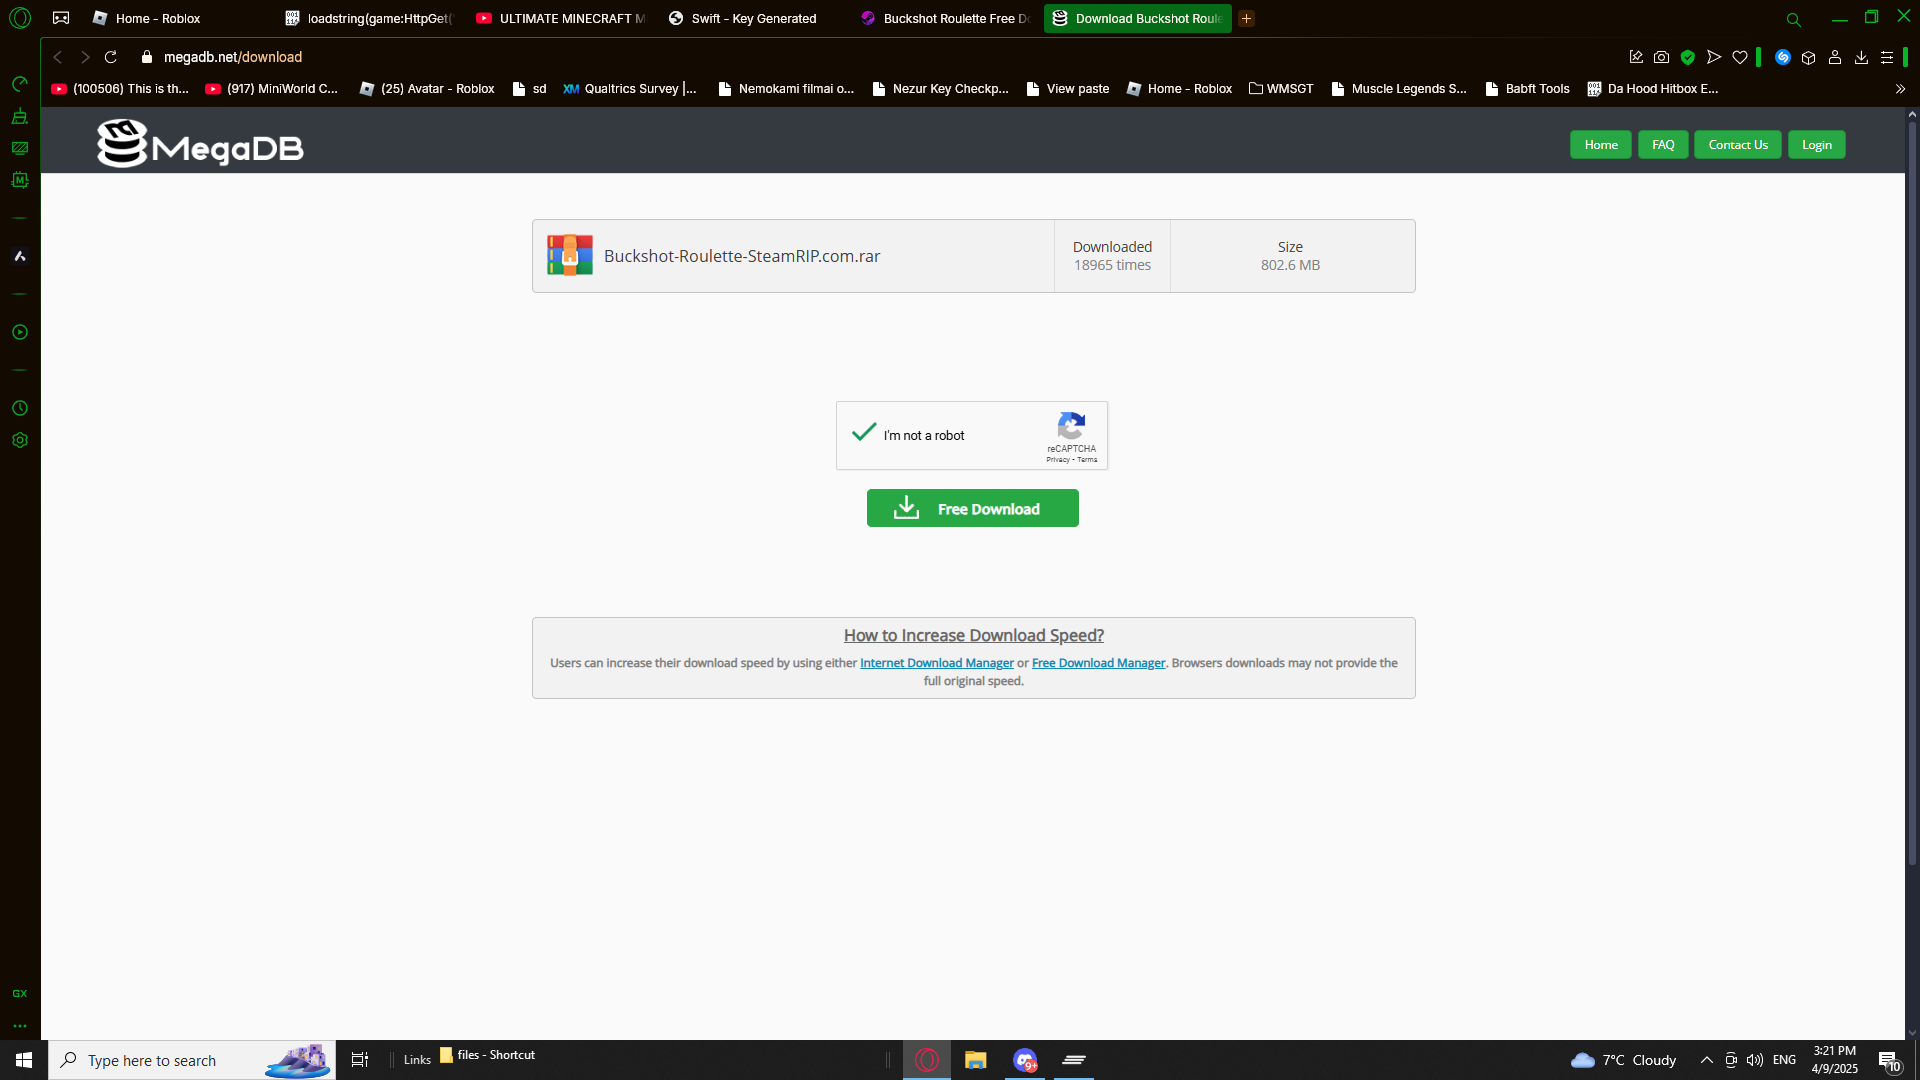Viewport: 1920px width, 1080px height.
Task: Open the extensions cube icon
Action: [x=1809, y=57]
